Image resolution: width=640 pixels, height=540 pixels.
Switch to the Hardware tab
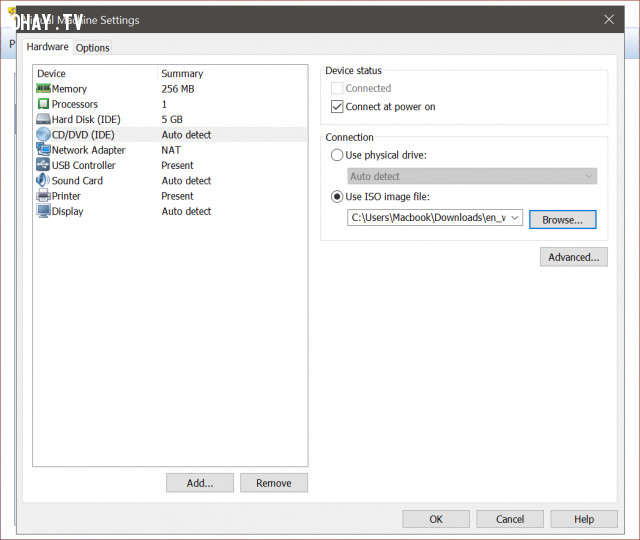(x=47, y=47)
